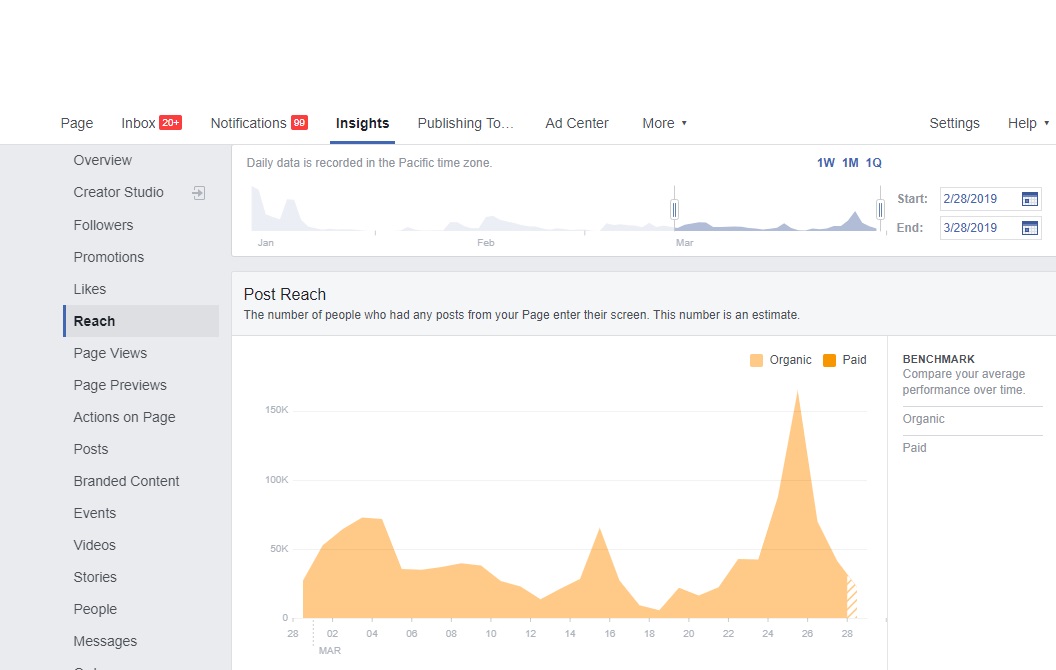The height and width of the screenshot is (670, 1056).
Task: Grab the right range slider handle
Action: (880, 209)
